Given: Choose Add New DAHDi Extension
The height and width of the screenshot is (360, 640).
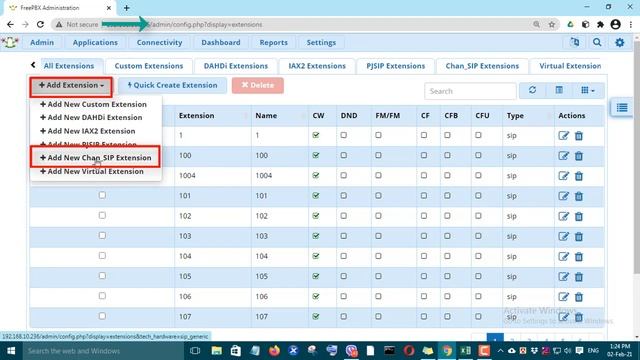Looking at the screenshot, I should [91, 118].
